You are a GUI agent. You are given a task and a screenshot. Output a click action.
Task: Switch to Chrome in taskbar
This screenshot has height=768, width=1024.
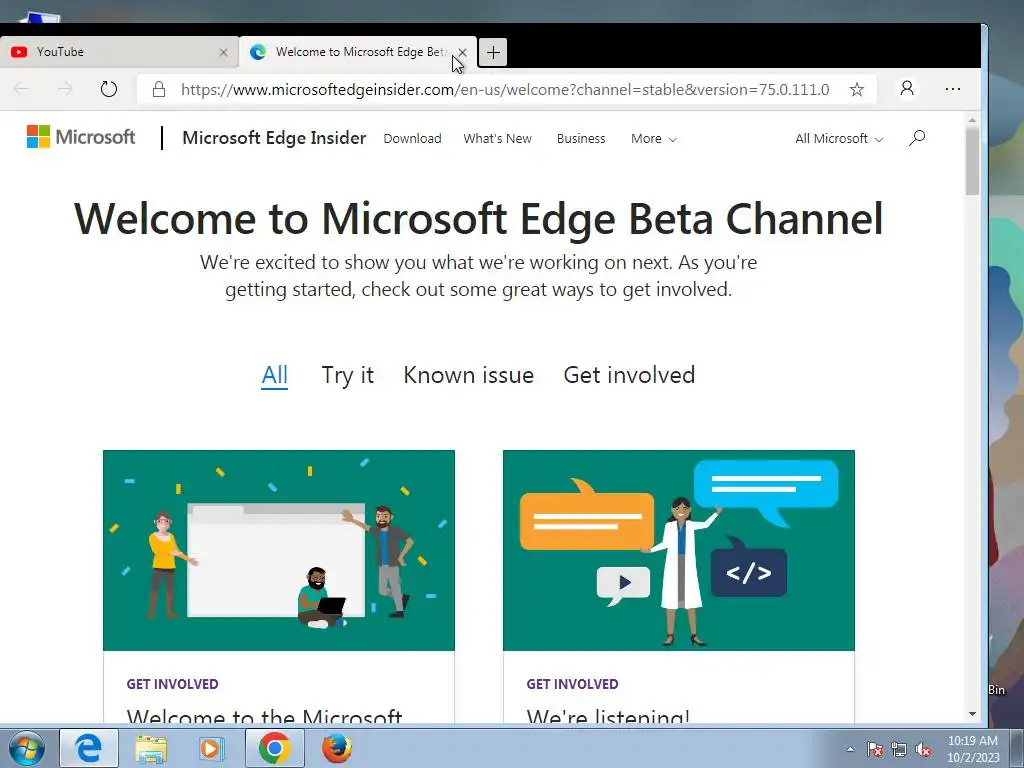pyautogui.click(x=274, y=748)
